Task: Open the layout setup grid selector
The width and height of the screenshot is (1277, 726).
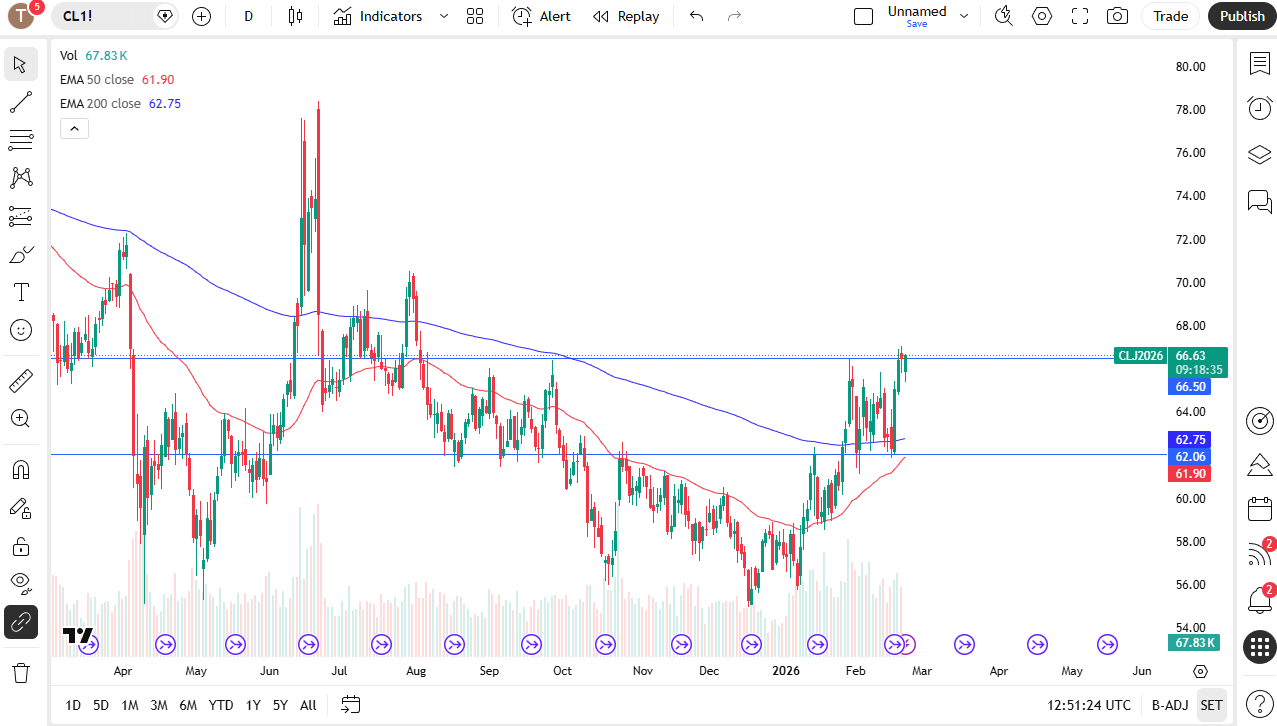Action: click(x=475, y=16)
